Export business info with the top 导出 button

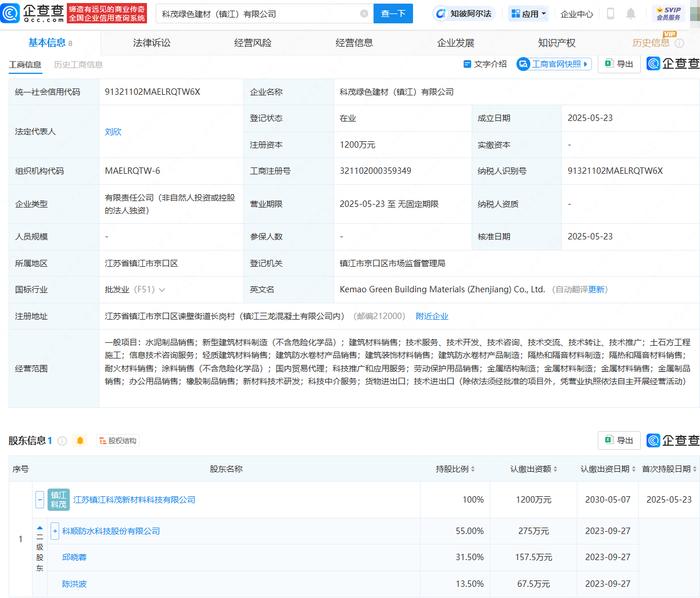coord(619,64)
